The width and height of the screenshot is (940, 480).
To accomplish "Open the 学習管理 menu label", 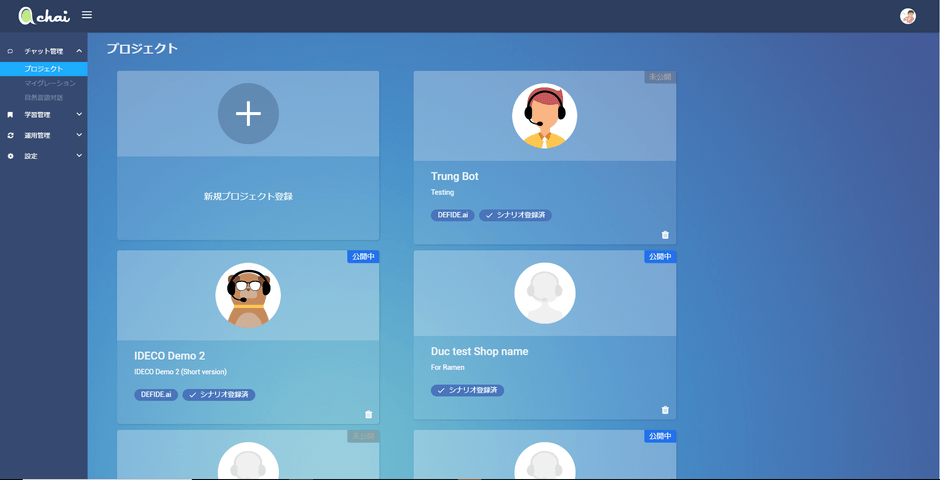I will pyautogui.click(x=37, y=114).
